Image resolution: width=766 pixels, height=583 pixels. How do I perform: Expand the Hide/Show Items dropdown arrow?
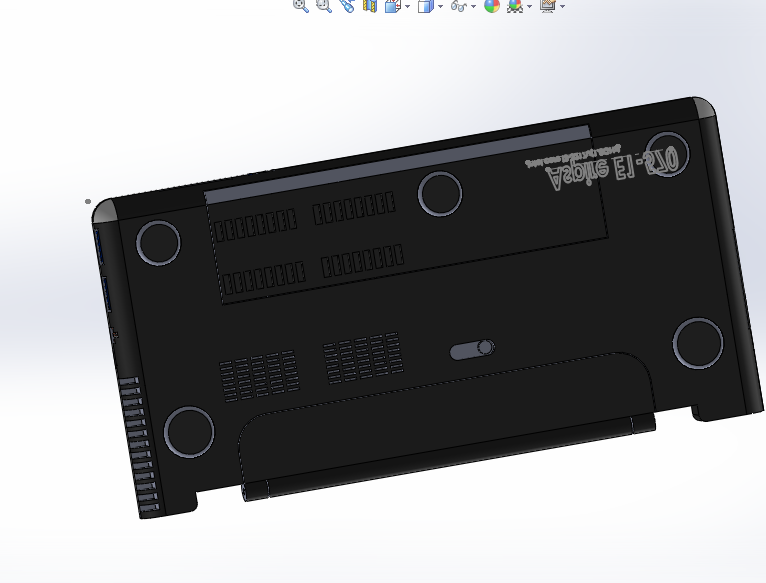(x=473, y=6)
